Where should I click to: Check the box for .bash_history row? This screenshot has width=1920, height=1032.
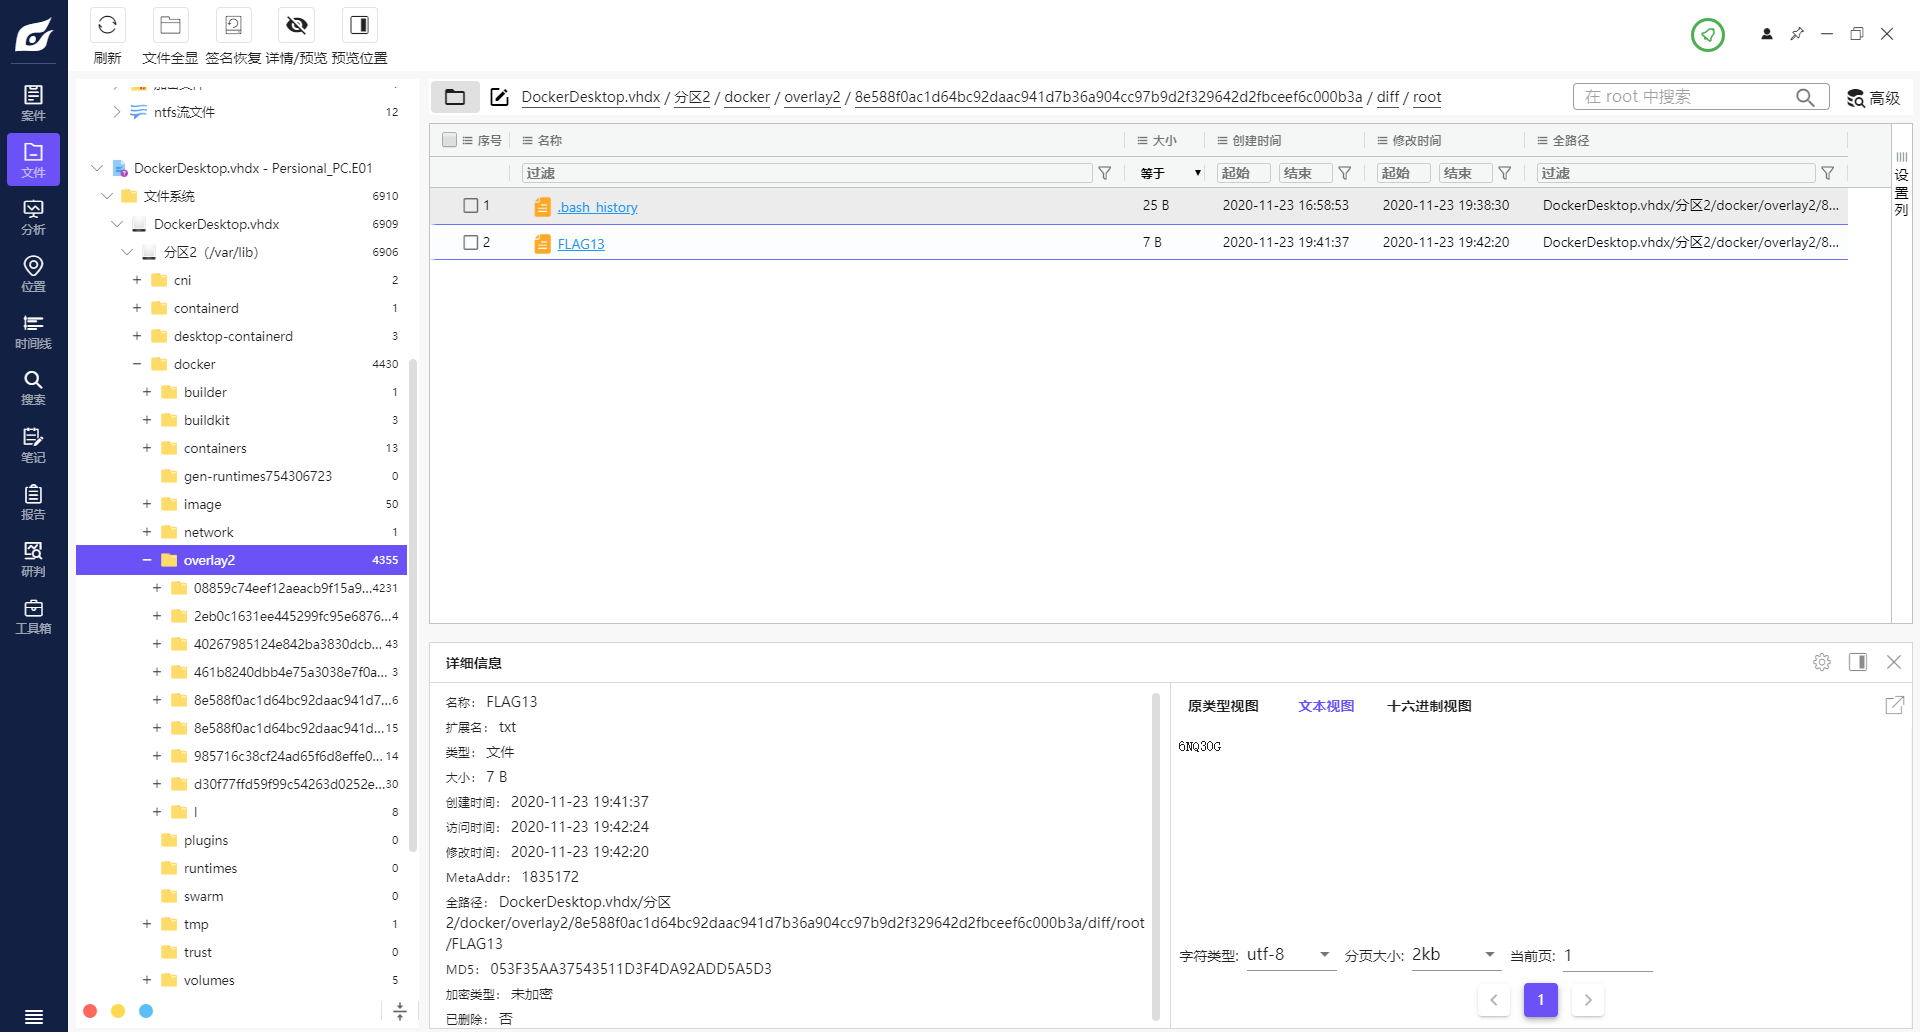pos(470,206)
